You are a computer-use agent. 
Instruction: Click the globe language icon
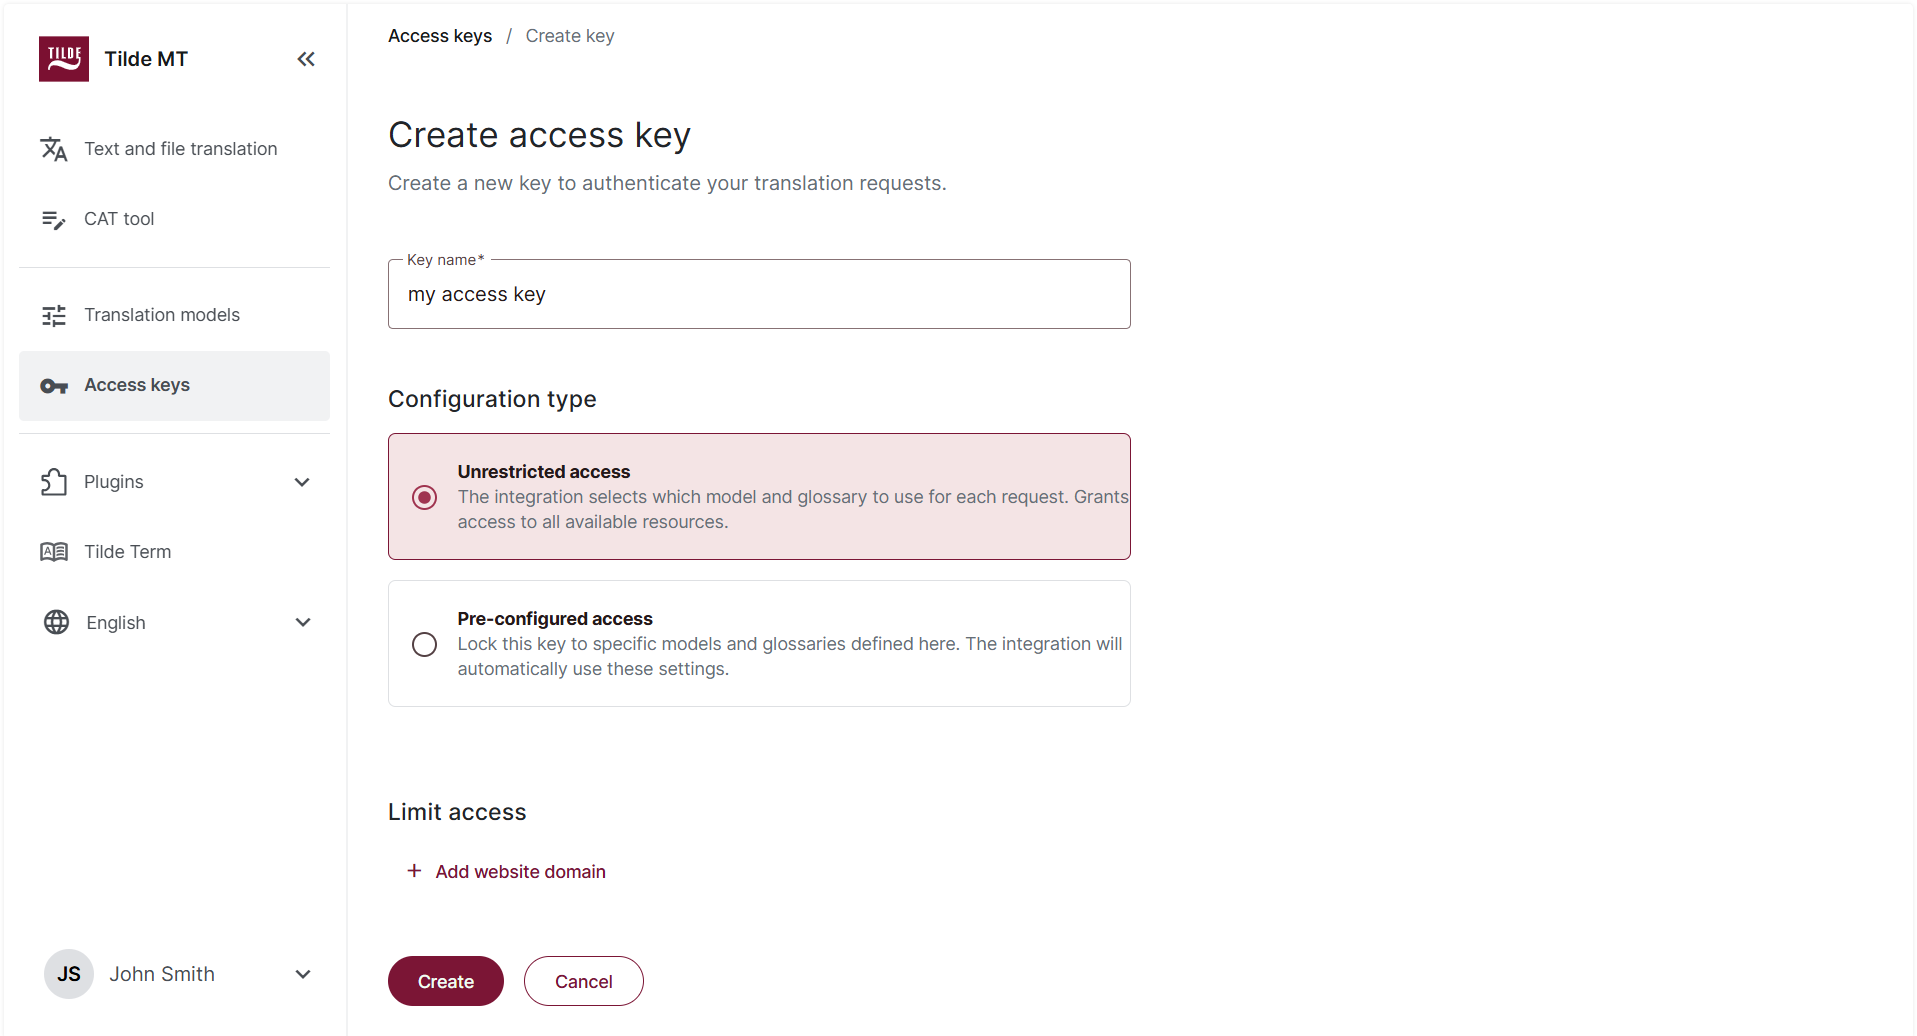click(x=57, y=622)
